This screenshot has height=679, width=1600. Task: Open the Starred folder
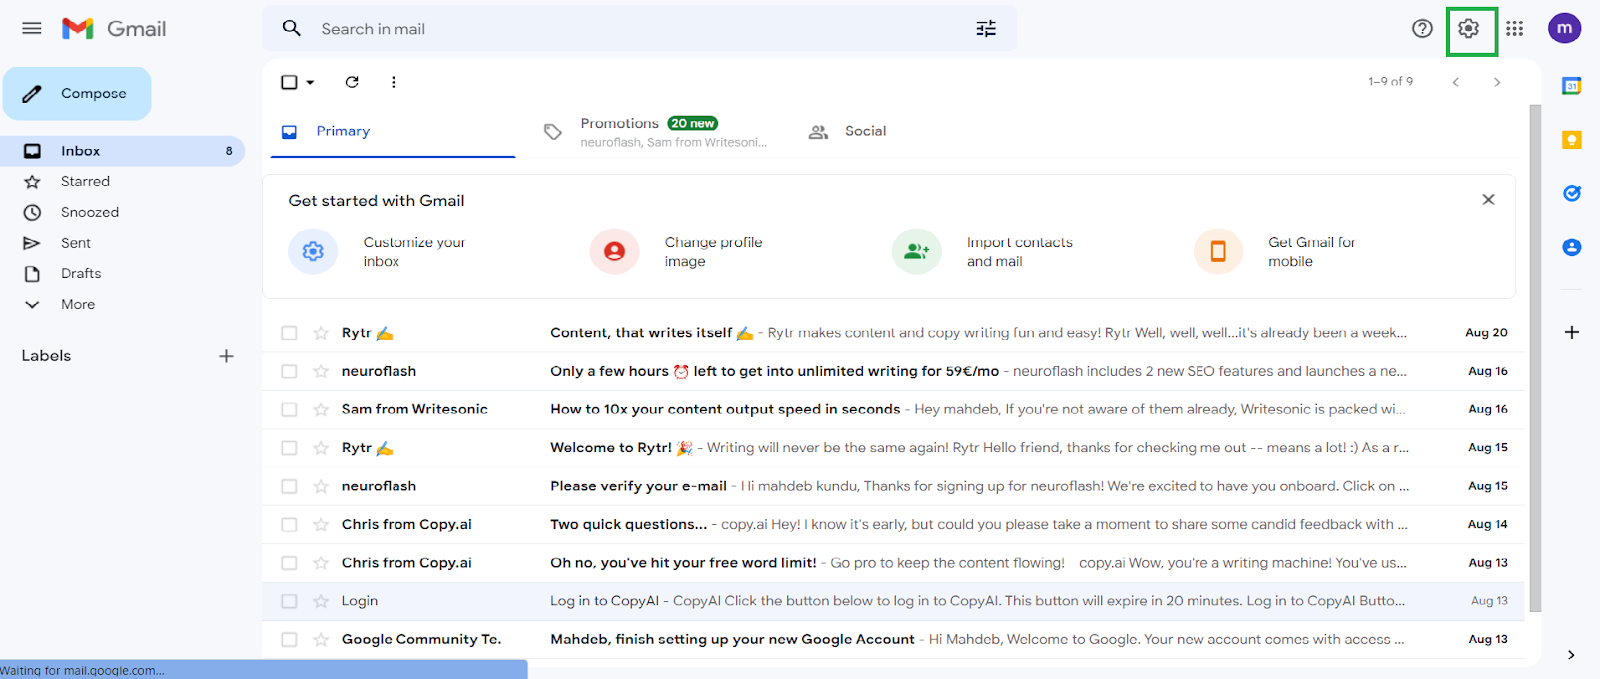pos(123,181)
